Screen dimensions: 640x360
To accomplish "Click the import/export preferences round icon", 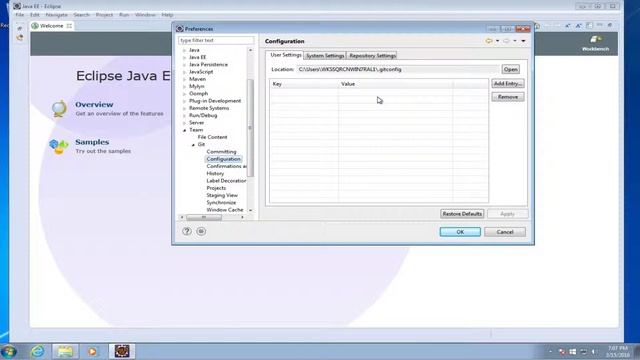I will 201,231.
